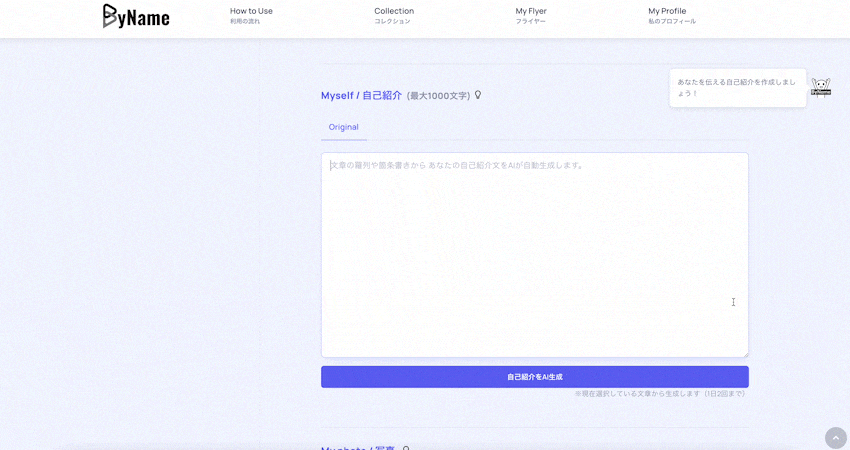Open the How to Use menu
The image size is (850, 450).
[251, 11]
